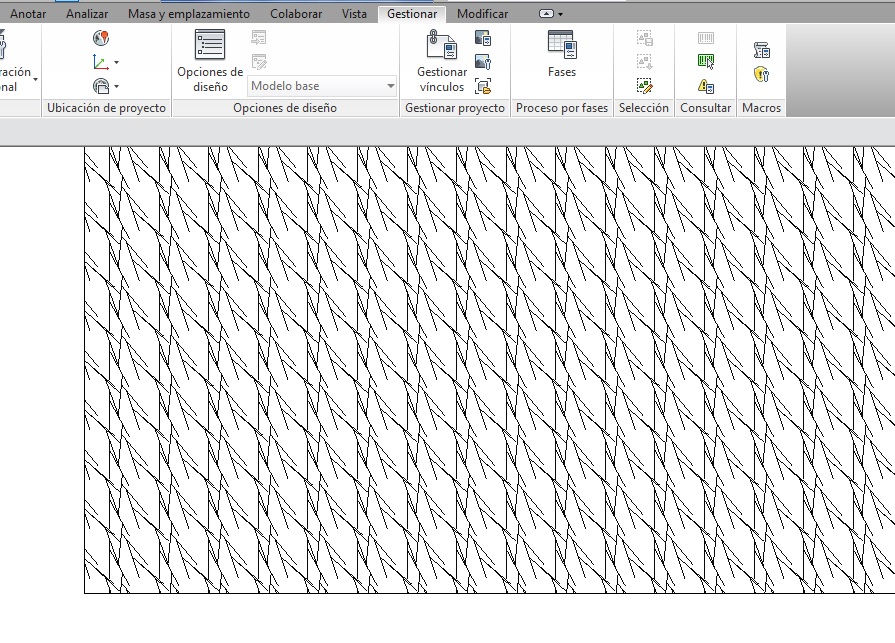Click the Starting view icon
Image resolution: width=895 pixels, height=643 pixels.
coord(483,86)
